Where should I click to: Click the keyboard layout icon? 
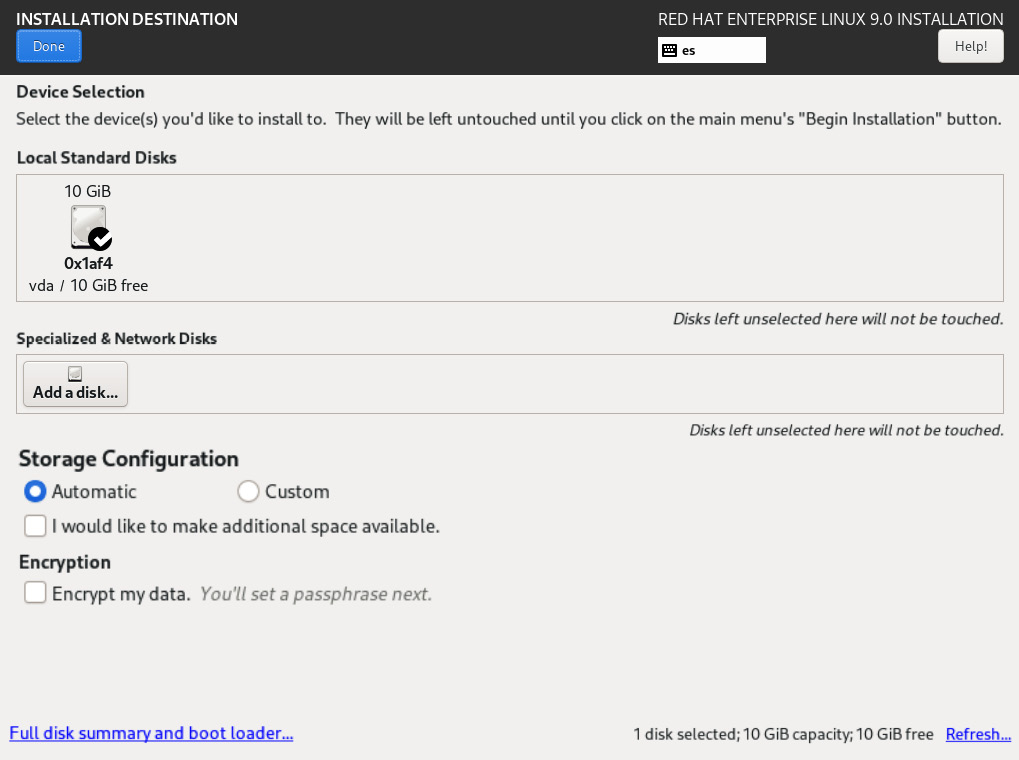[669, 50]
